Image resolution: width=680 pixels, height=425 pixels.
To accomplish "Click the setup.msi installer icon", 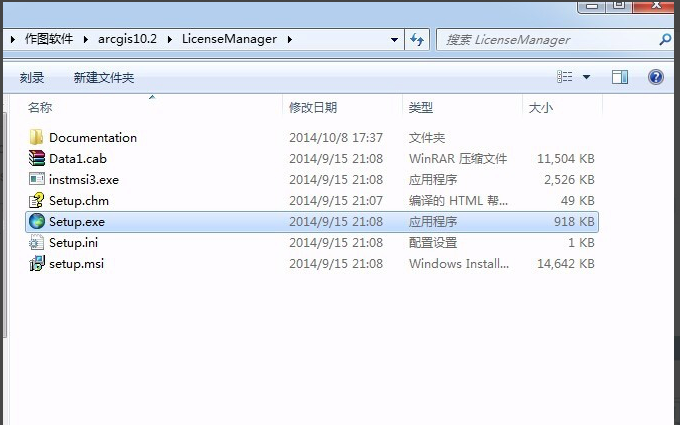I will coord(36,263).
